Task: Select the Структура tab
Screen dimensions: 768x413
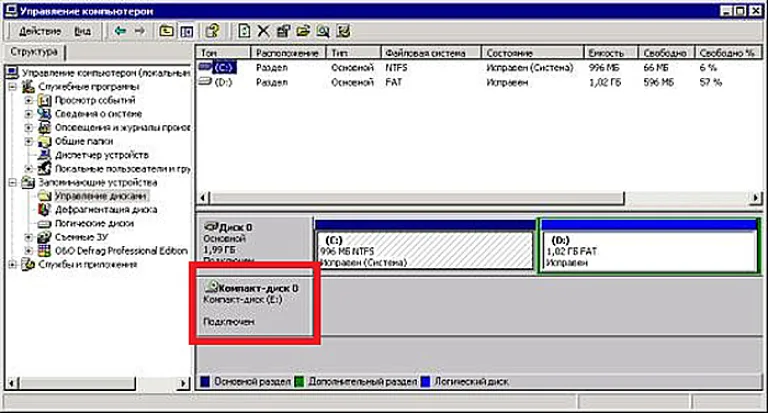Action: pyautogui.click(x=34, y=52)
